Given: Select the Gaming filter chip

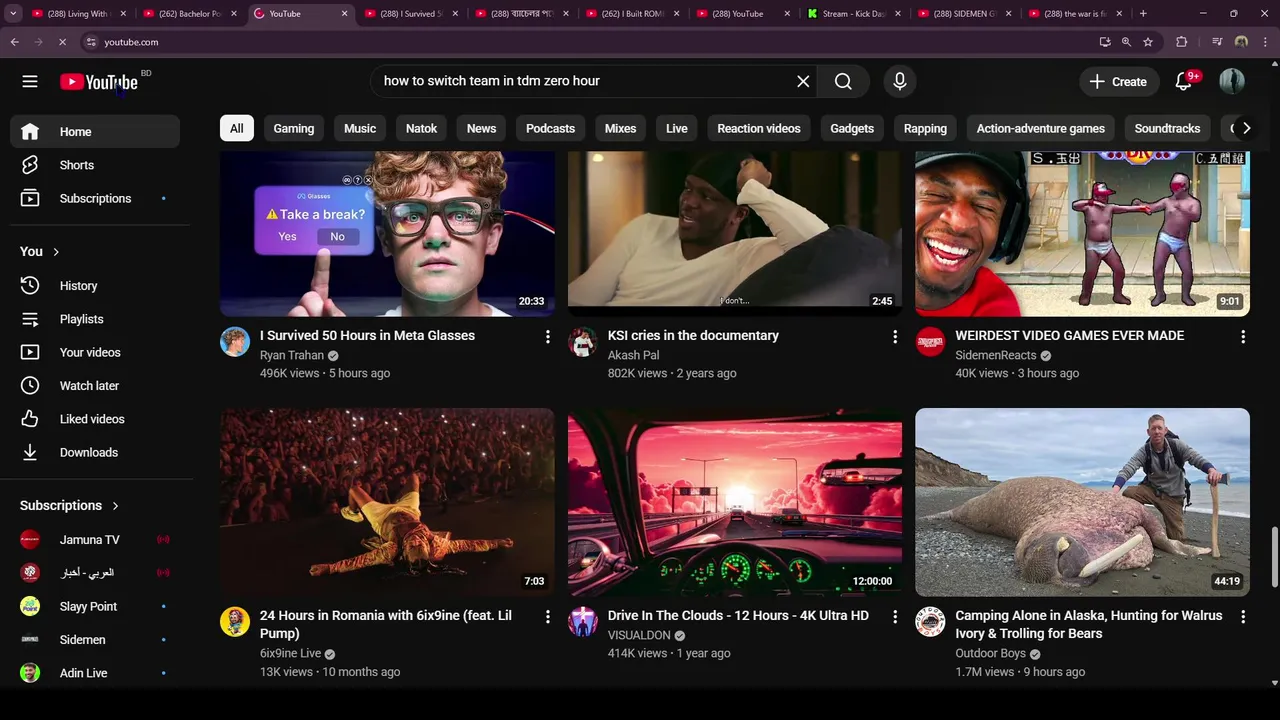Looking at the screenshot, I should 294,128.
